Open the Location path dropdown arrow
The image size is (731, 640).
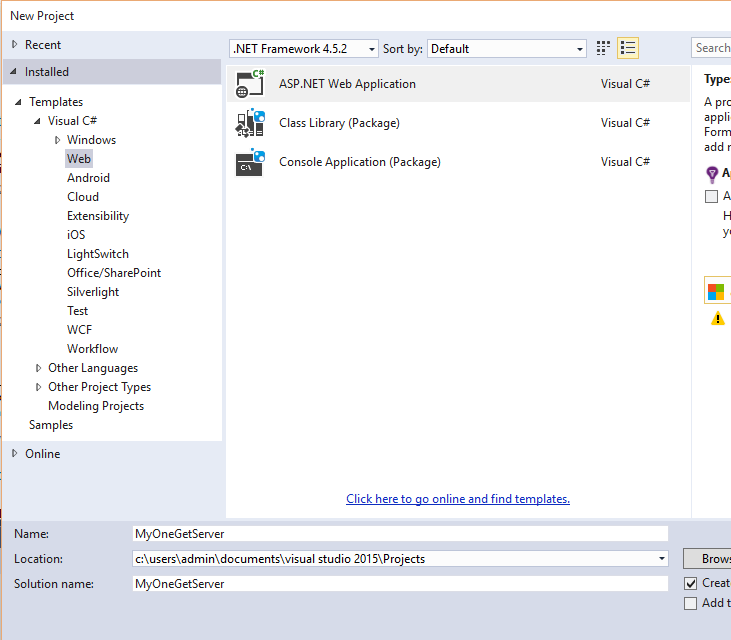pyautogui.click(x=662, y=558)
